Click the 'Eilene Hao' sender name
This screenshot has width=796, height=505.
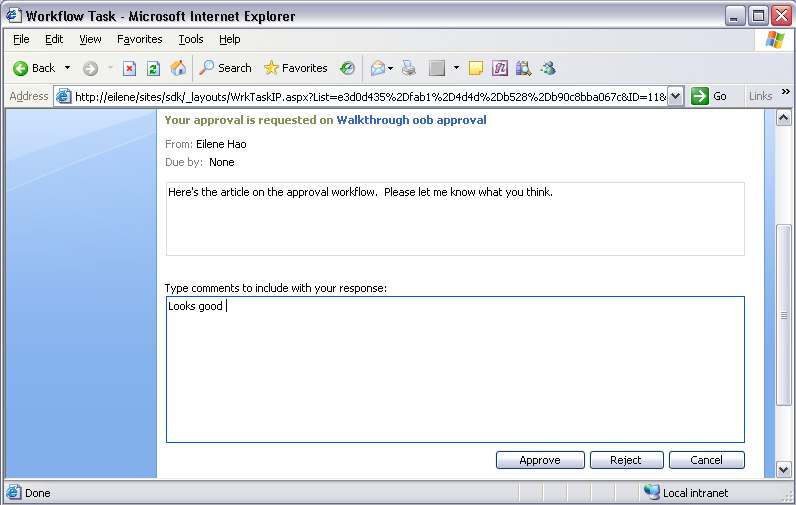(221, 144)
